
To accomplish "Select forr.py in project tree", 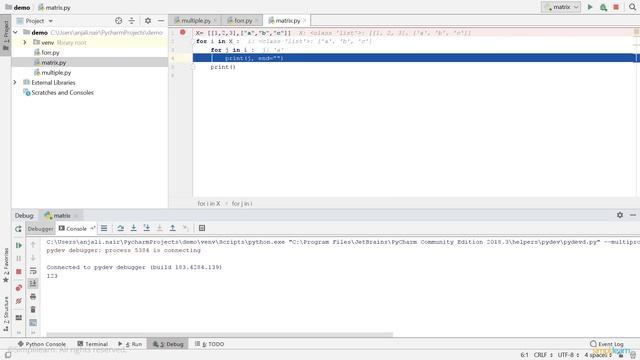I will pos(50,53).
